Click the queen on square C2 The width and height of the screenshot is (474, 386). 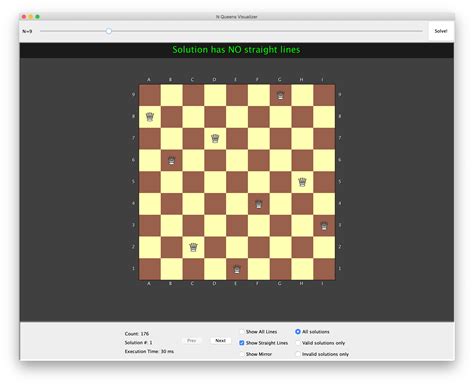point(193,248)
